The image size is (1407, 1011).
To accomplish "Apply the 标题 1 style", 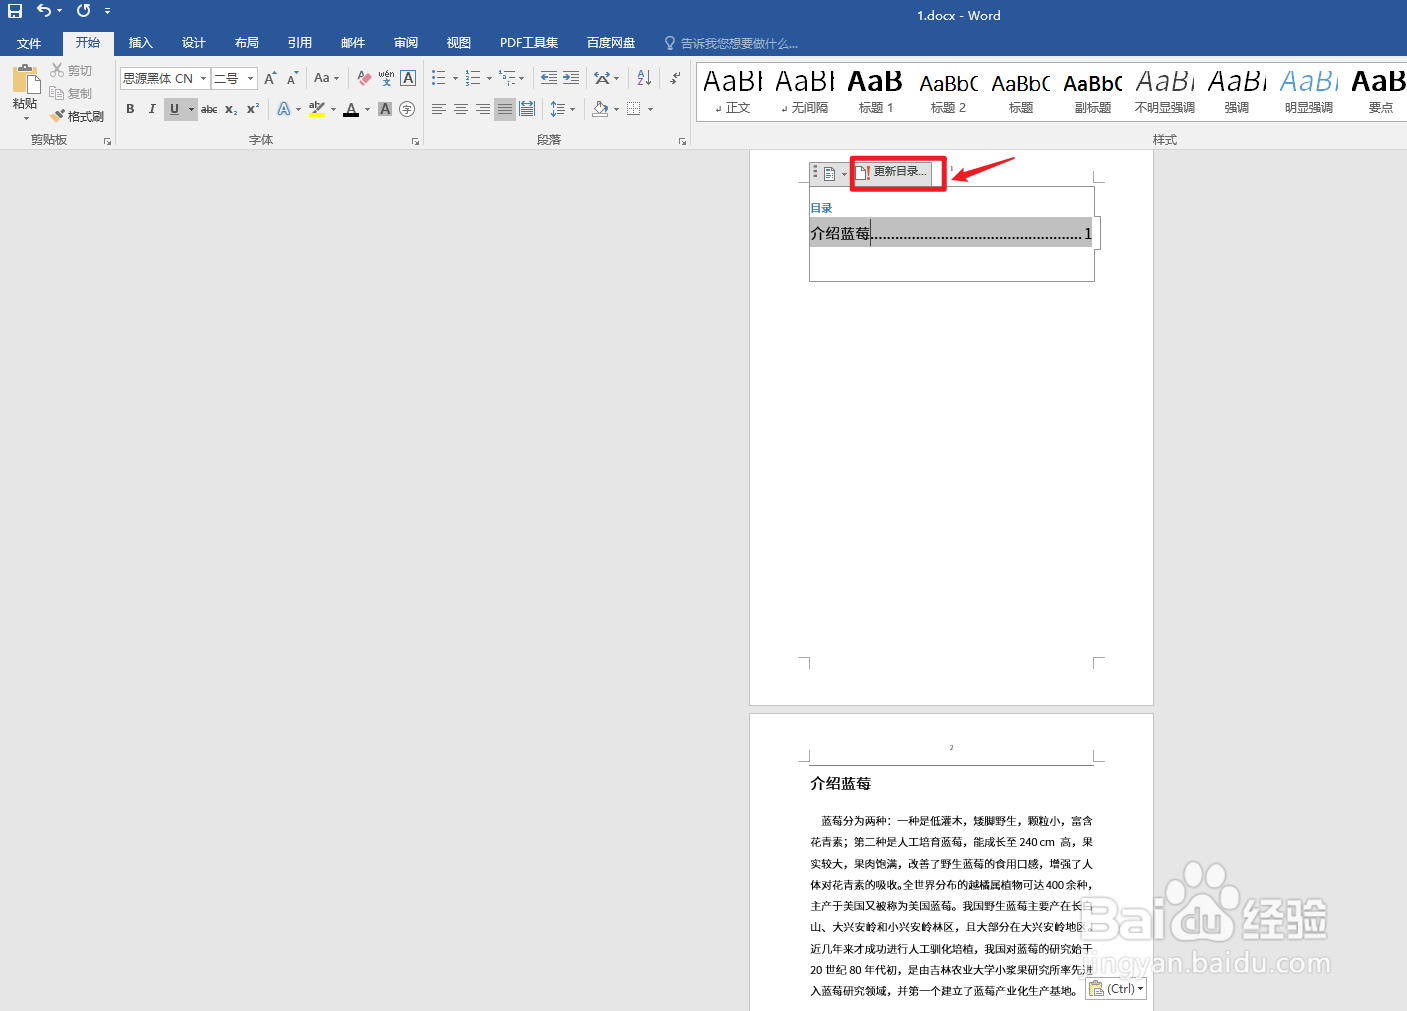I will [x=875, y=91].
